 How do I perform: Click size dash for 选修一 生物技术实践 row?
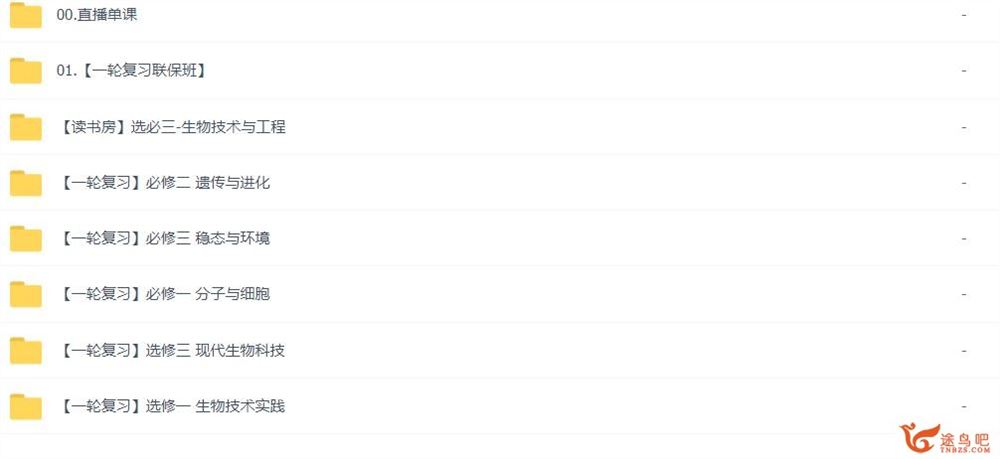964,406
